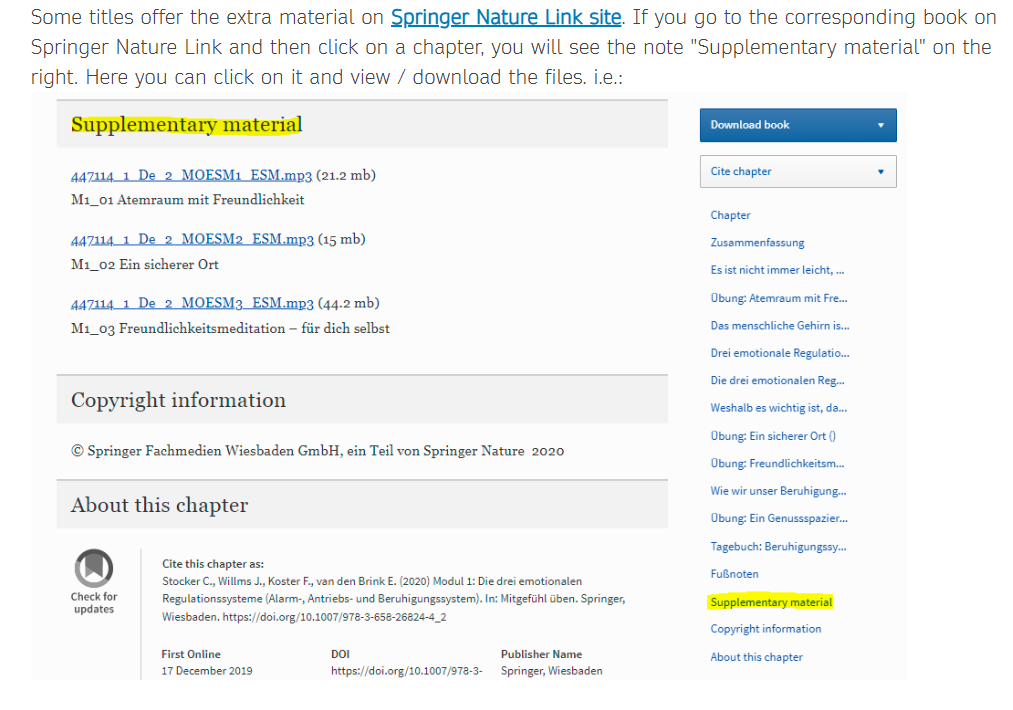Download the MOESM2_ESM.mp3 file
This screenshot has height=710, width=1013.
(x=193, y=239)
